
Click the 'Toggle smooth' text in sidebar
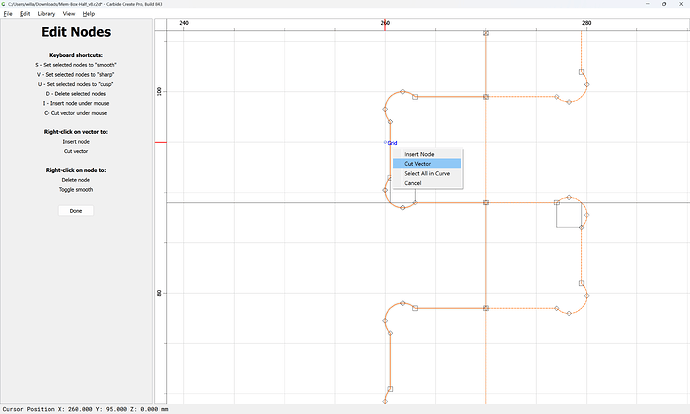tap(76, 190)
